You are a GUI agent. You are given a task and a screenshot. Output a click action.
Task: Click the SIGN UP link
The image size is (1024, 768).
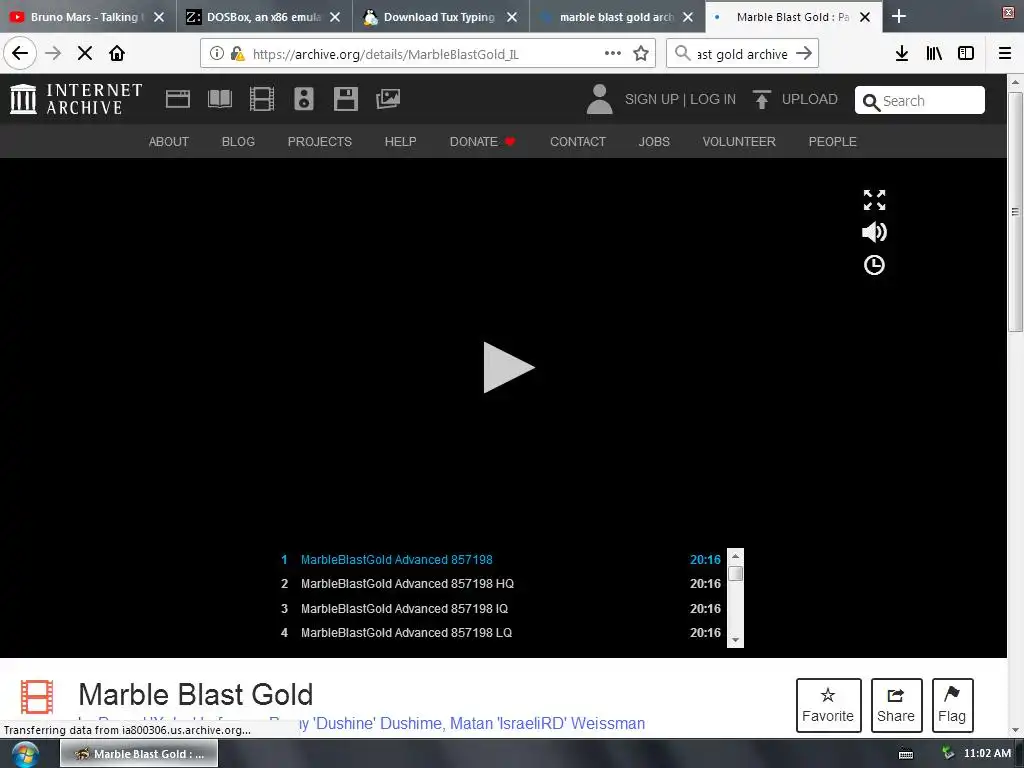click(x=652, y=99)
